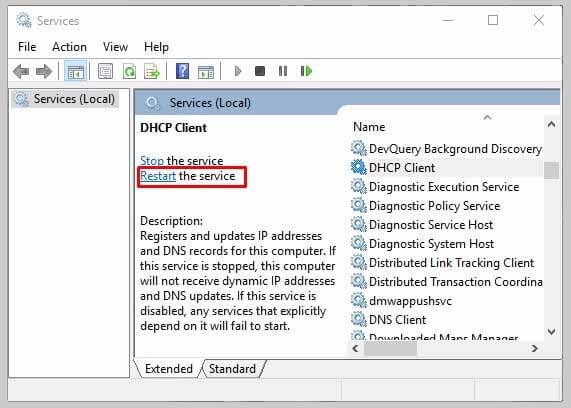This screenshot has width=571, height=408.
Task: Click the Back arrow toolbar icon
Action: click(x=21, y=71)
